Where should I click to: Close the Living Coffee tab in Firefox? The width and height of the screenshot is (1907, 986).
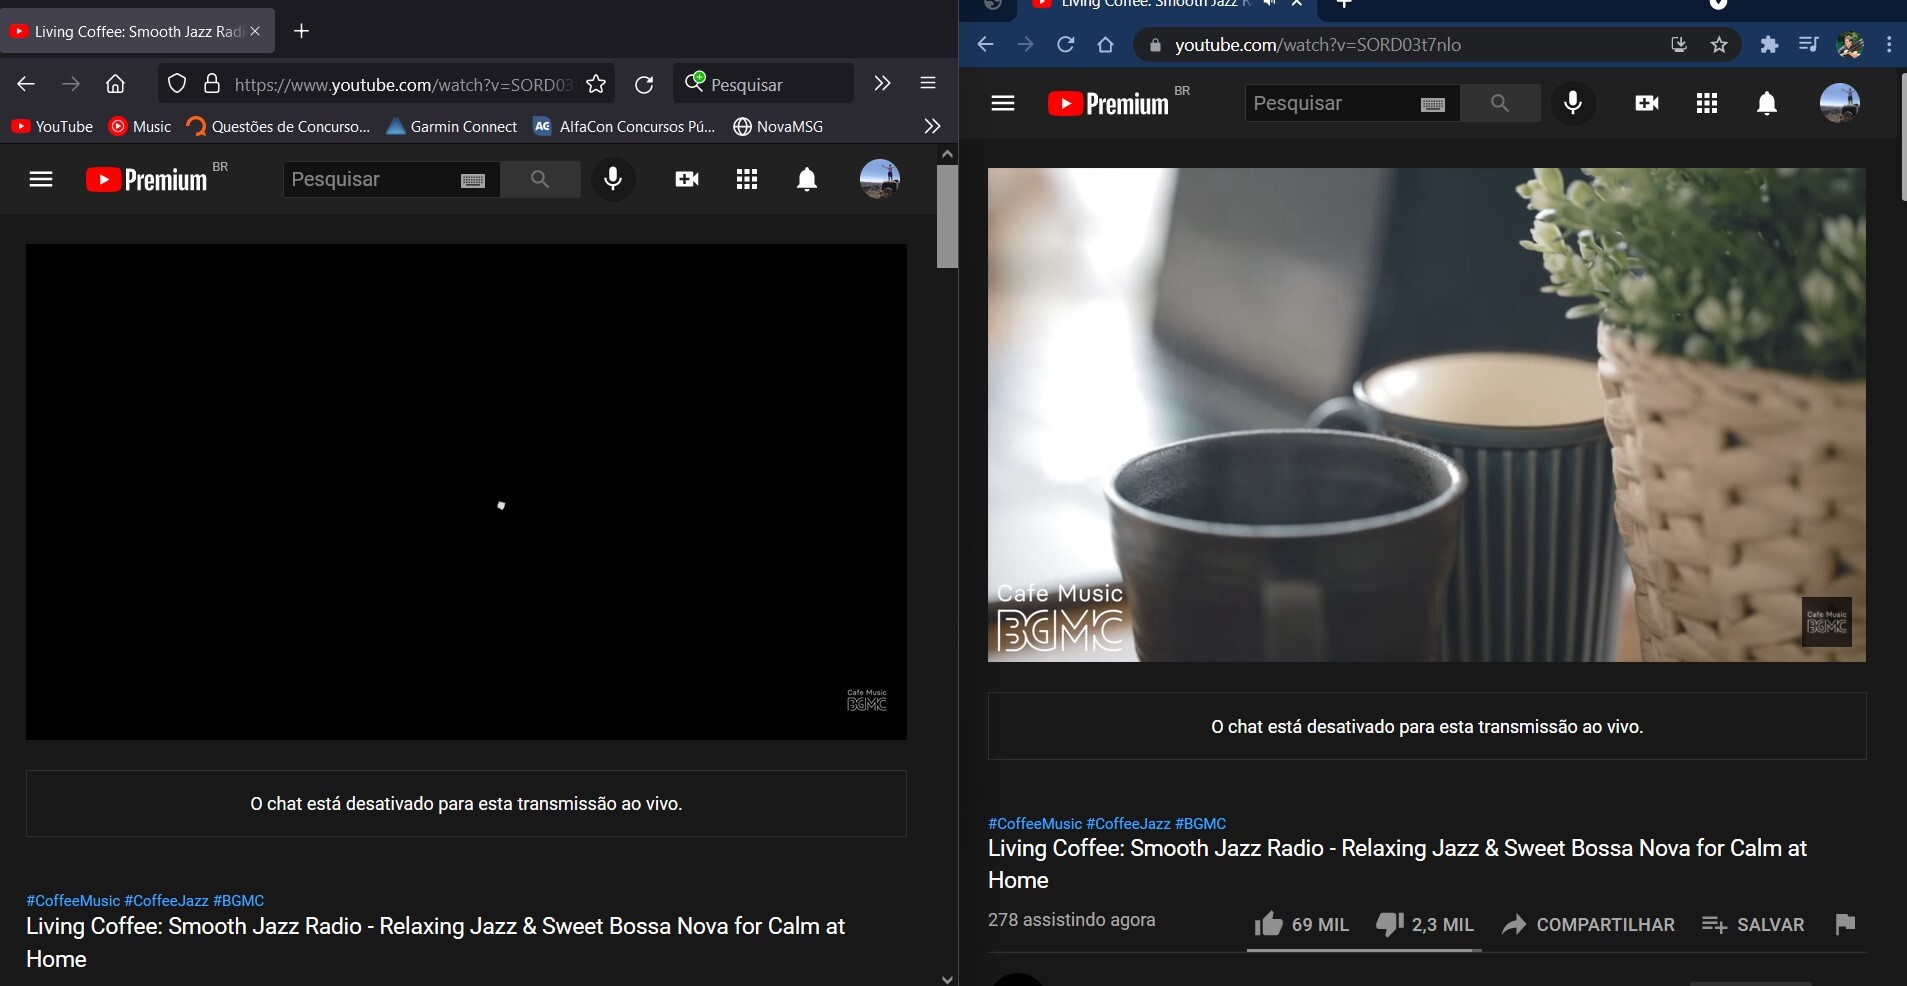pos(255,31)
